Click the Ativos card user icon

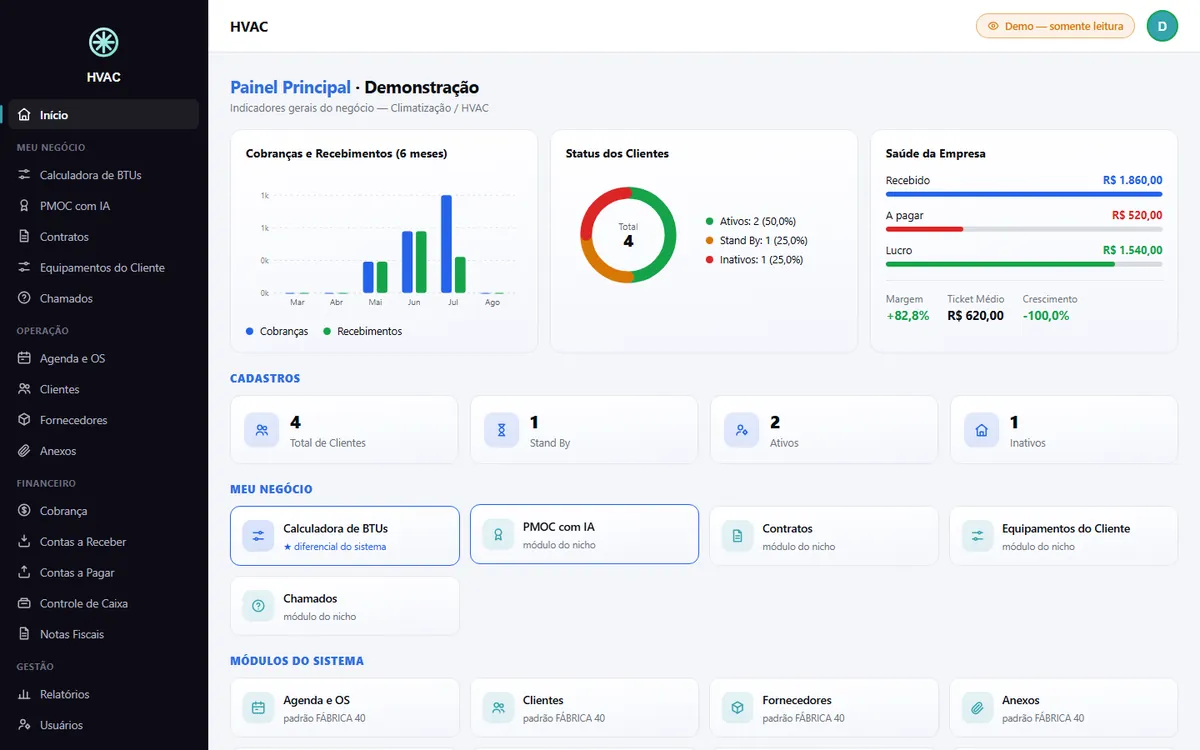click(741, 430)
